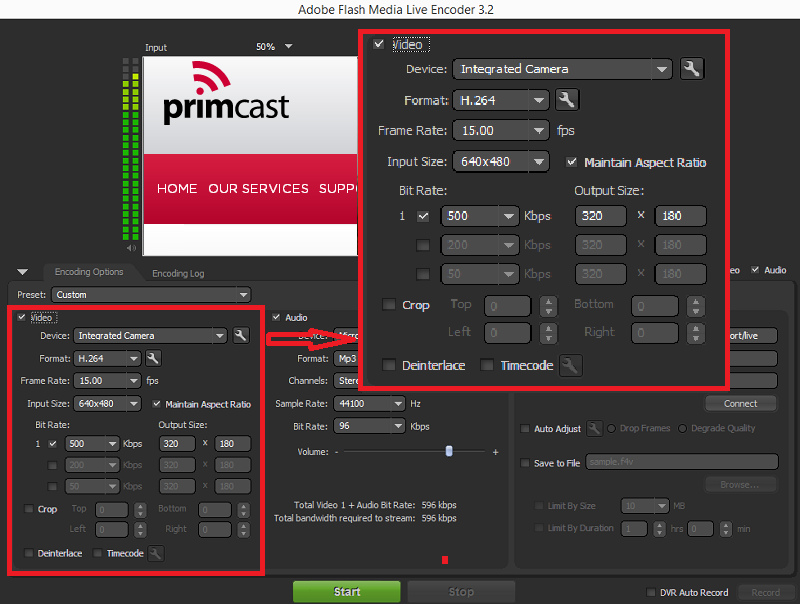
Task: Enable Deinterlace in the lower-left Video panel
Action: click(x=29, y=553)
